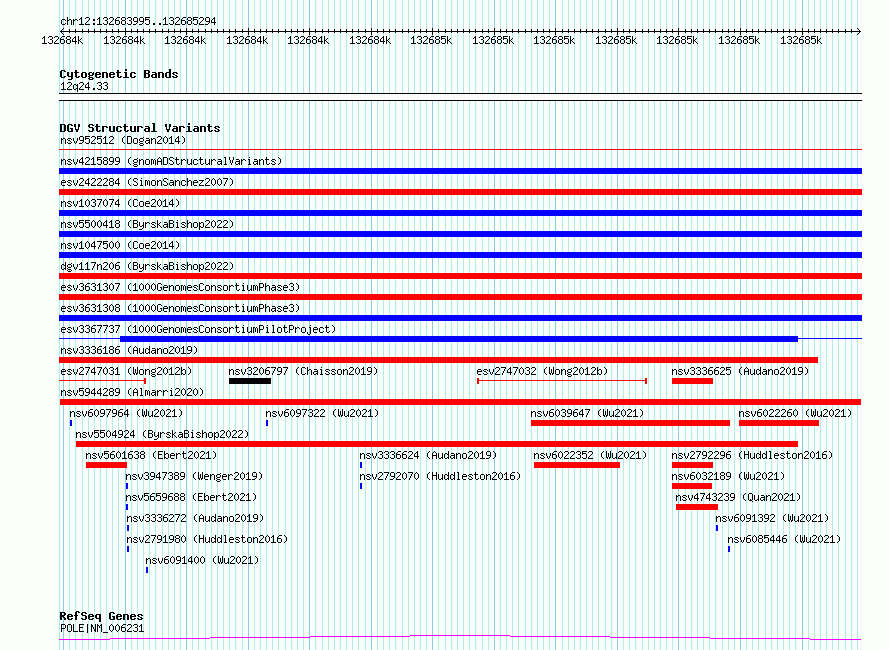
Task: Select the nsv3336625 short red bar
Action: pyautogui.click(x=692, y=381)
